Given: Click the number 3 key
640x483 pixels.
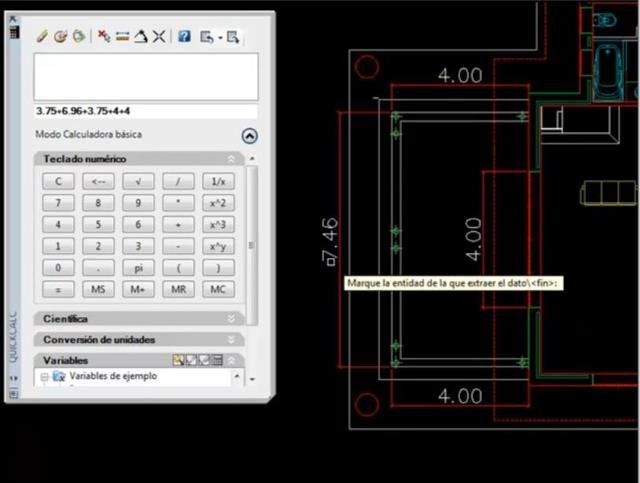Looking at the screenshot, I should (x=138, y=246).
